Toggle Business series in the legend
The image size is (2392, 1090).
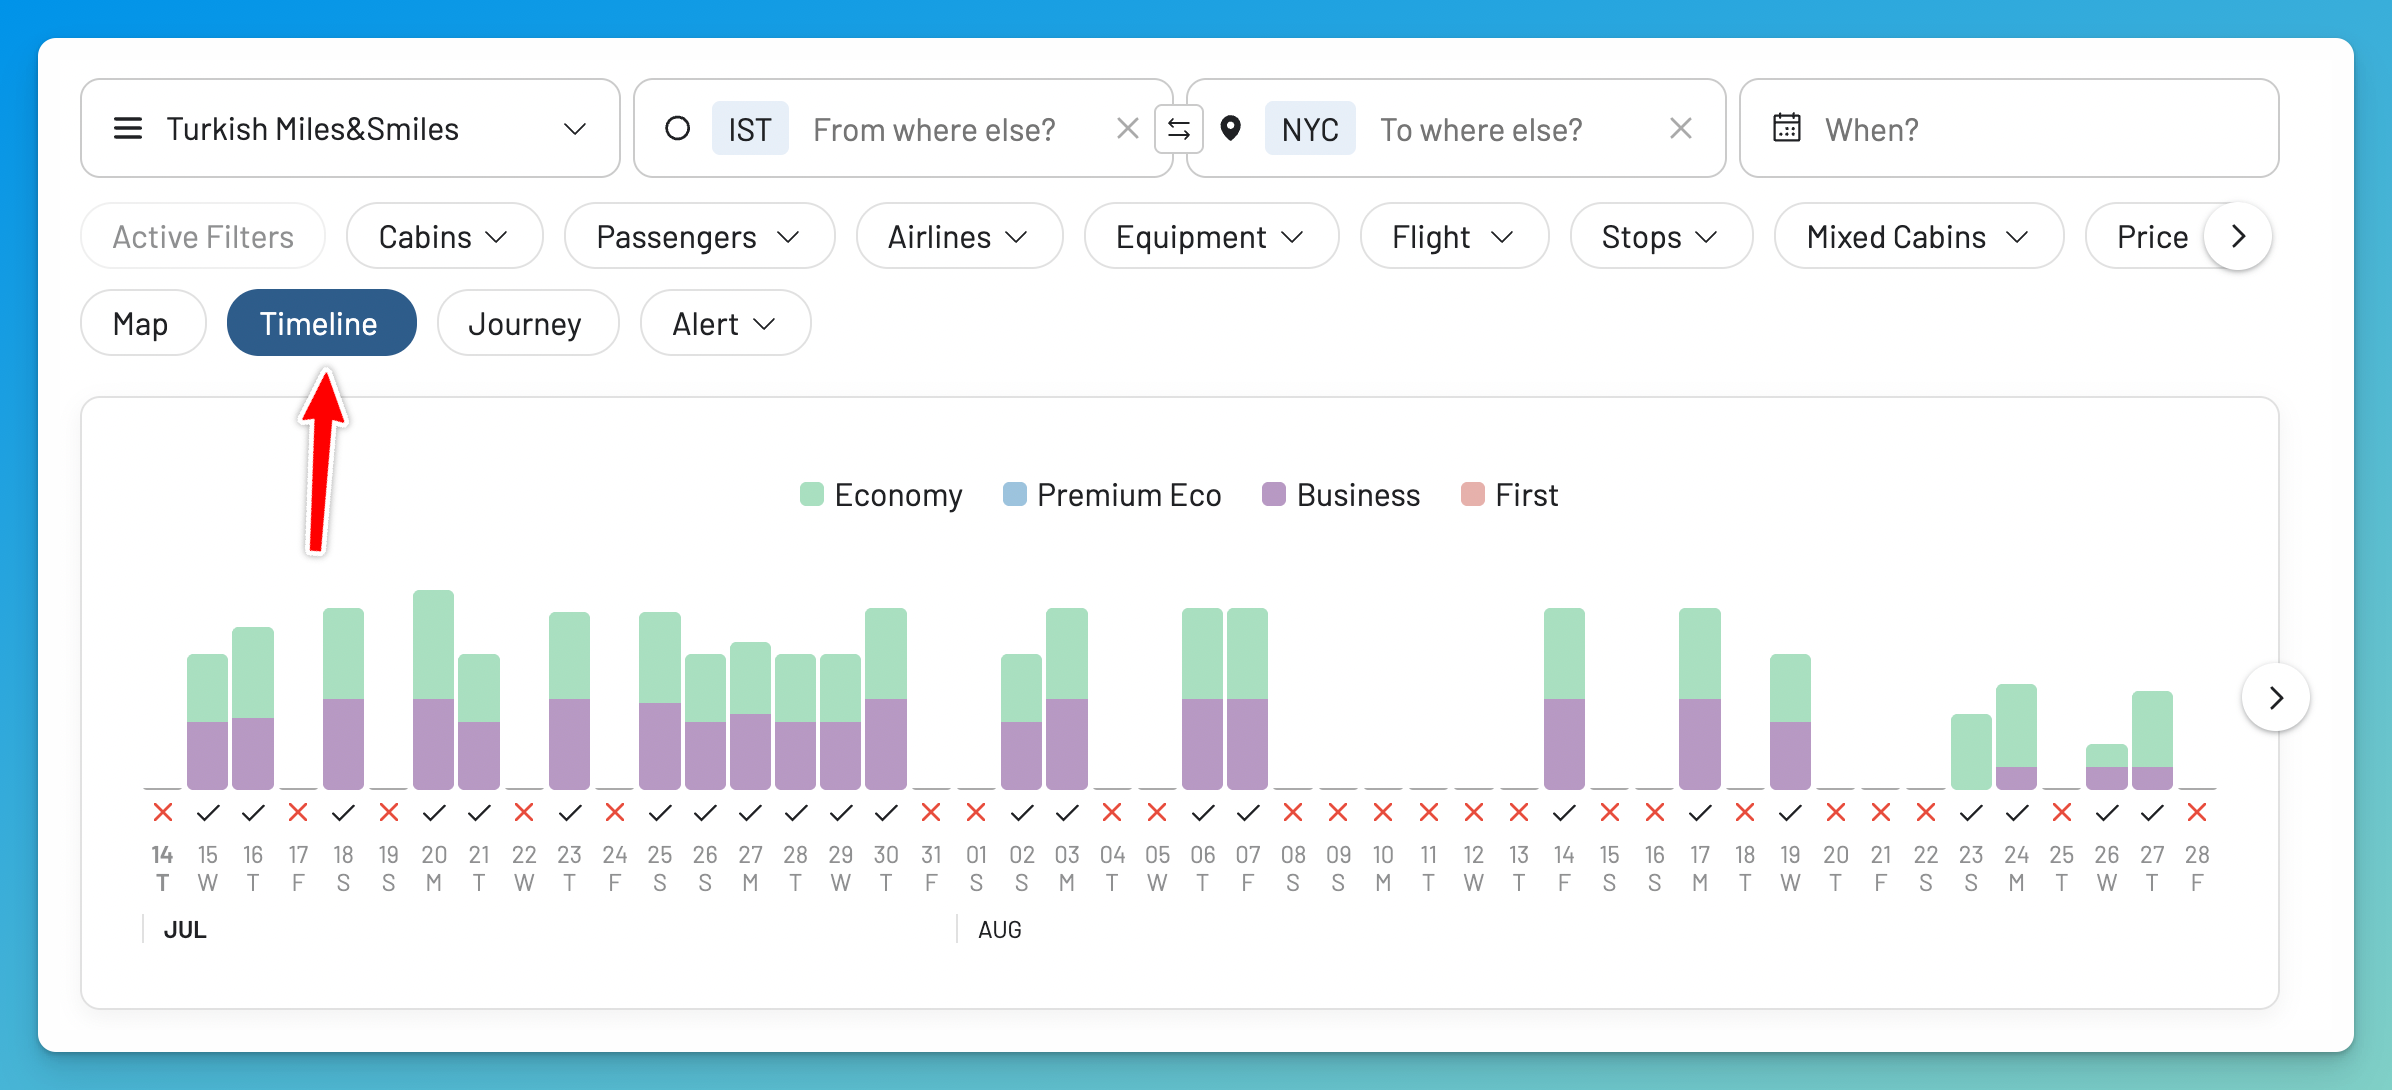click(x=1341, y=495)
